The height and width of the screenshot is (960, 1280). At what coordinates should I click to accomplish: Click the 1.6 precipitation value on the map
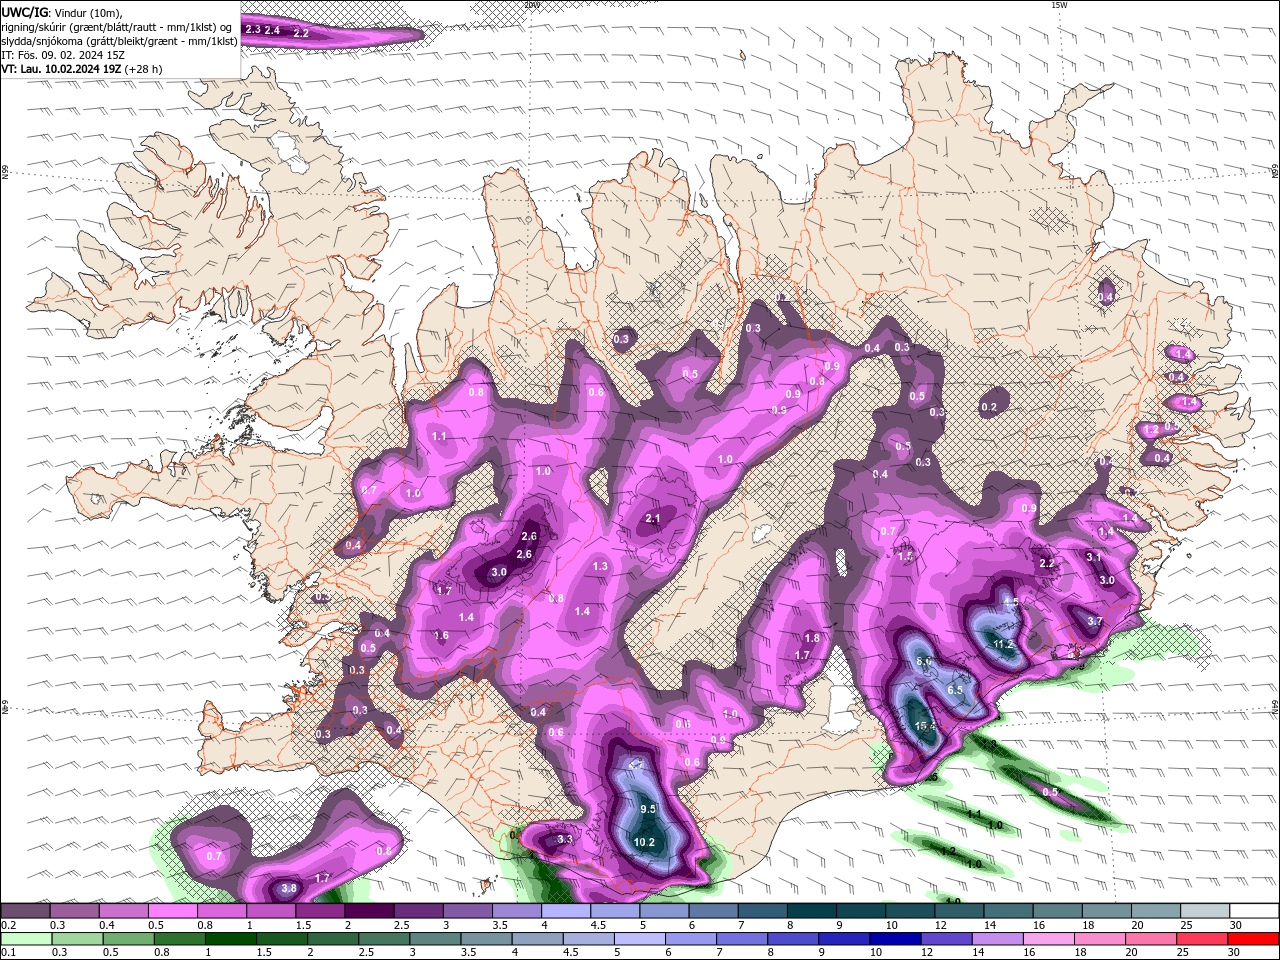pyautogui.click(x=441, y=636)
